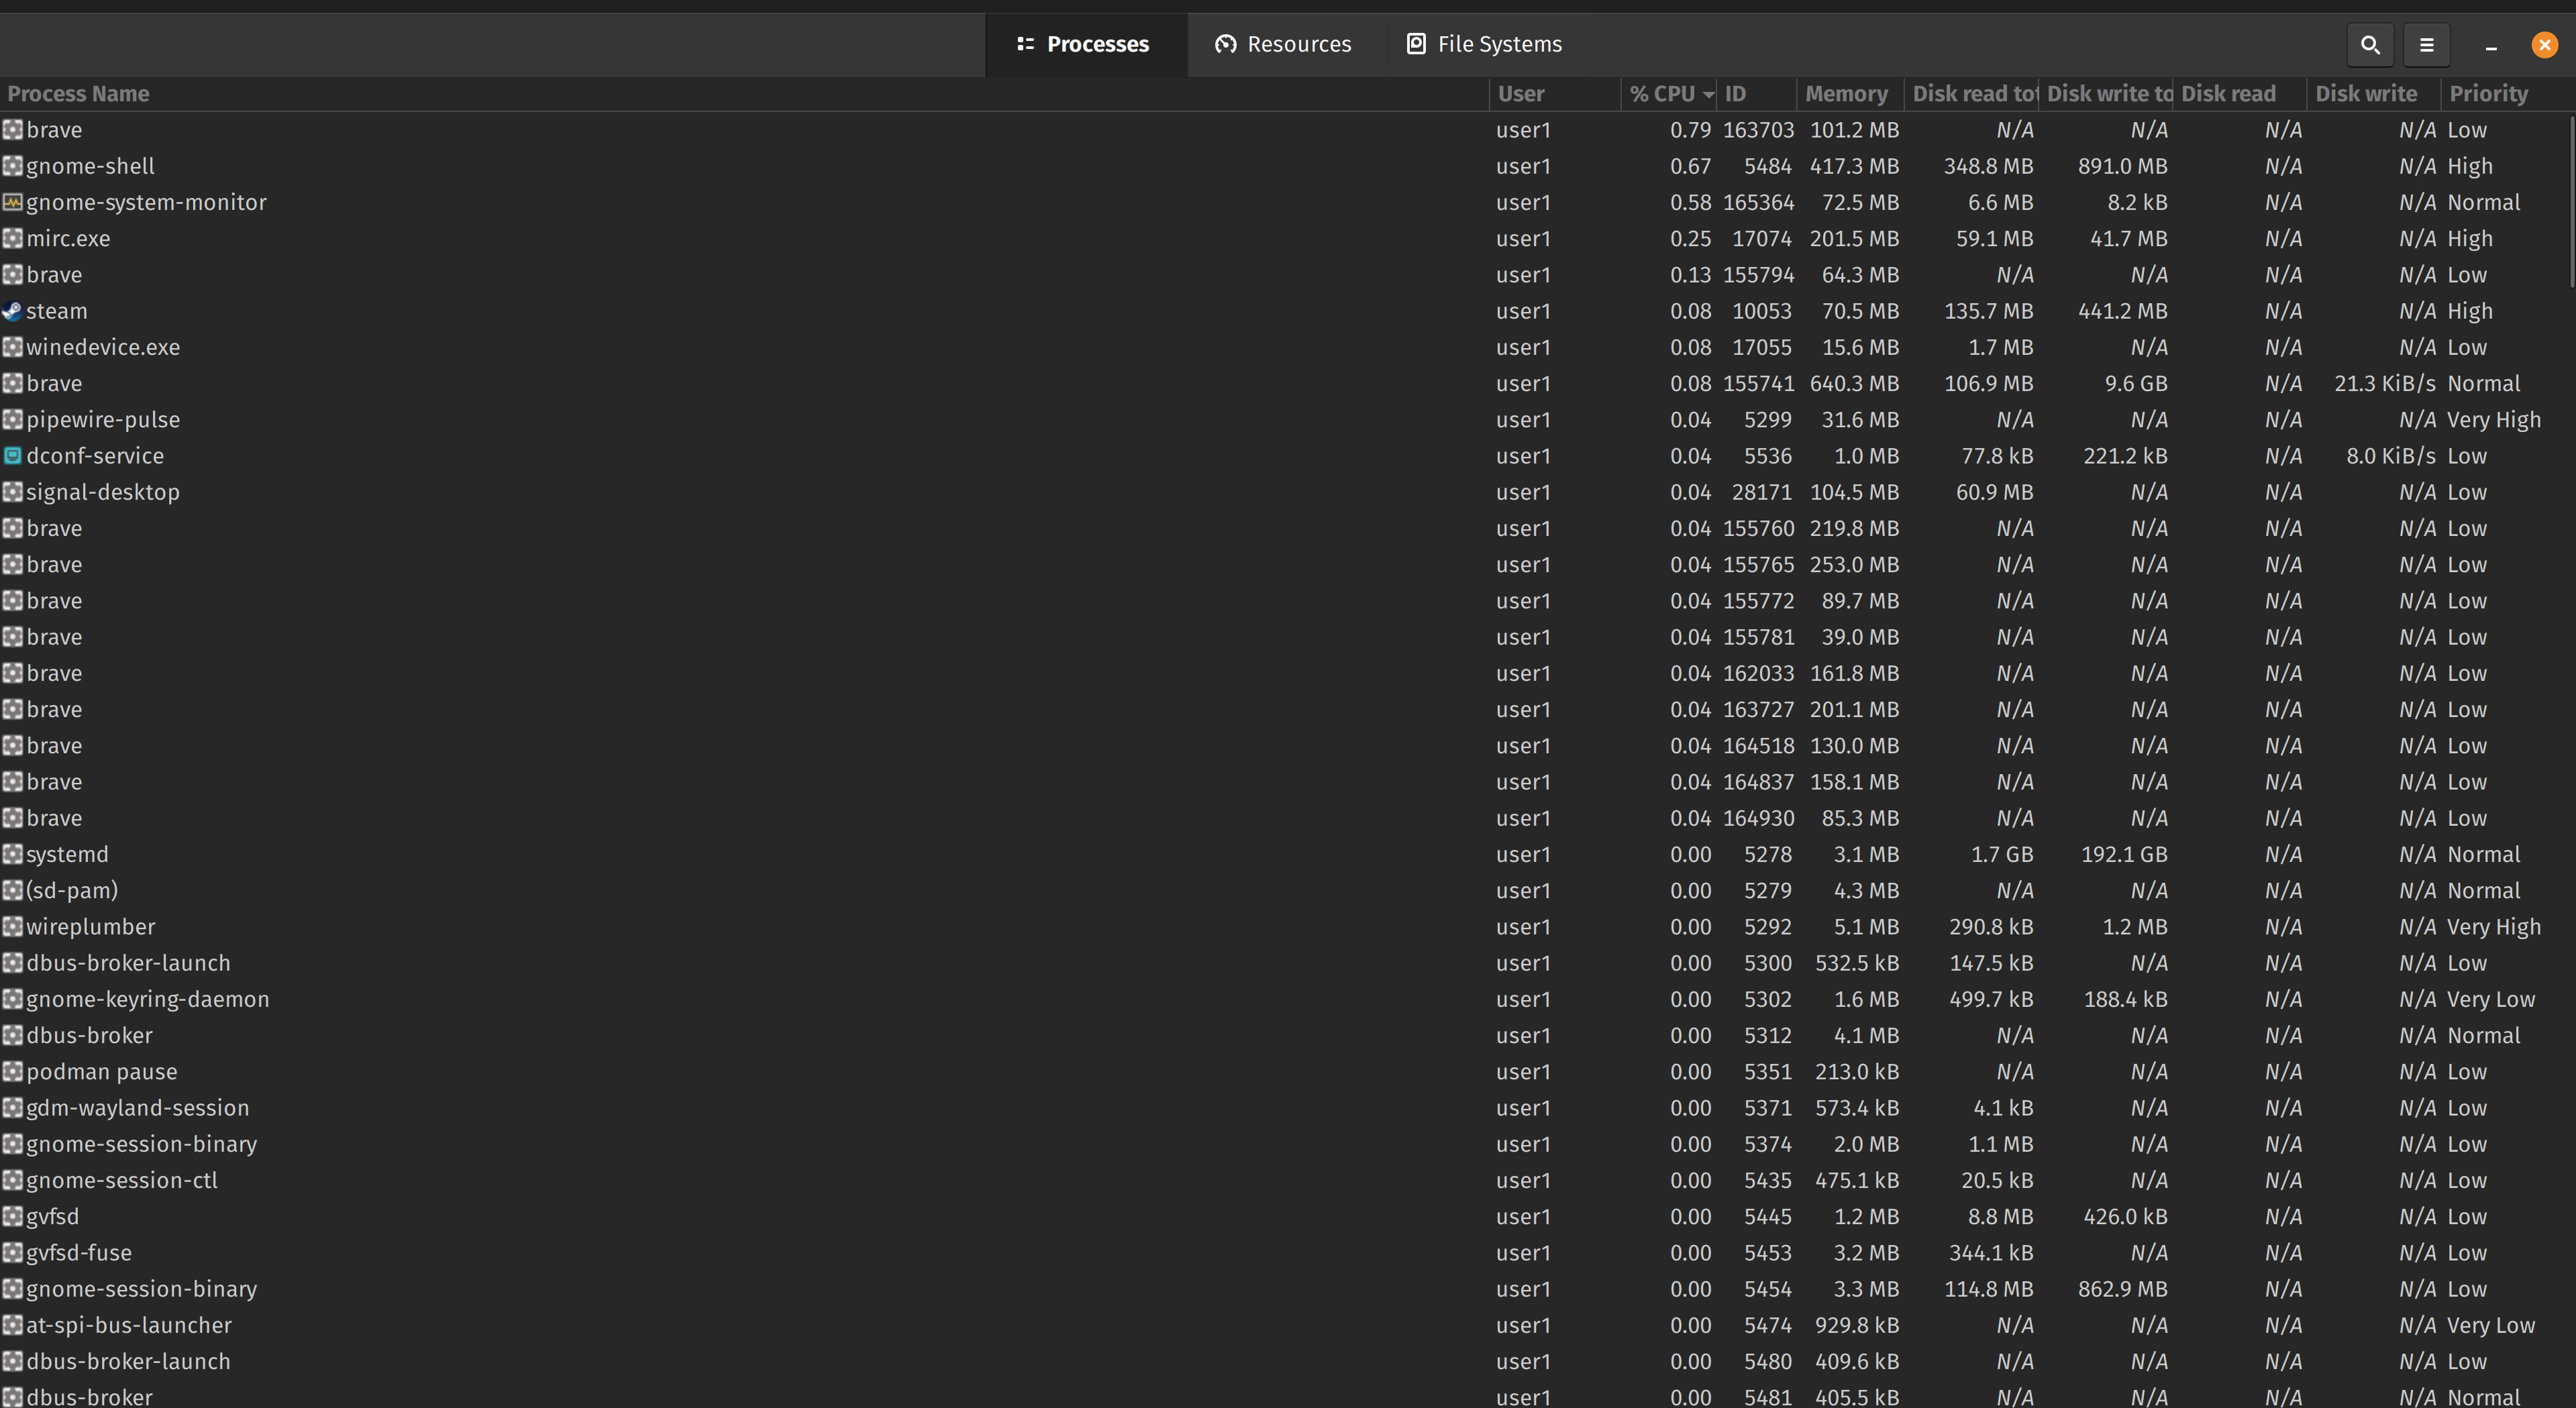This screenshot has height=1408, width=2576.
Task: Switch to the File Systems tab
Action: point(1498,44)
